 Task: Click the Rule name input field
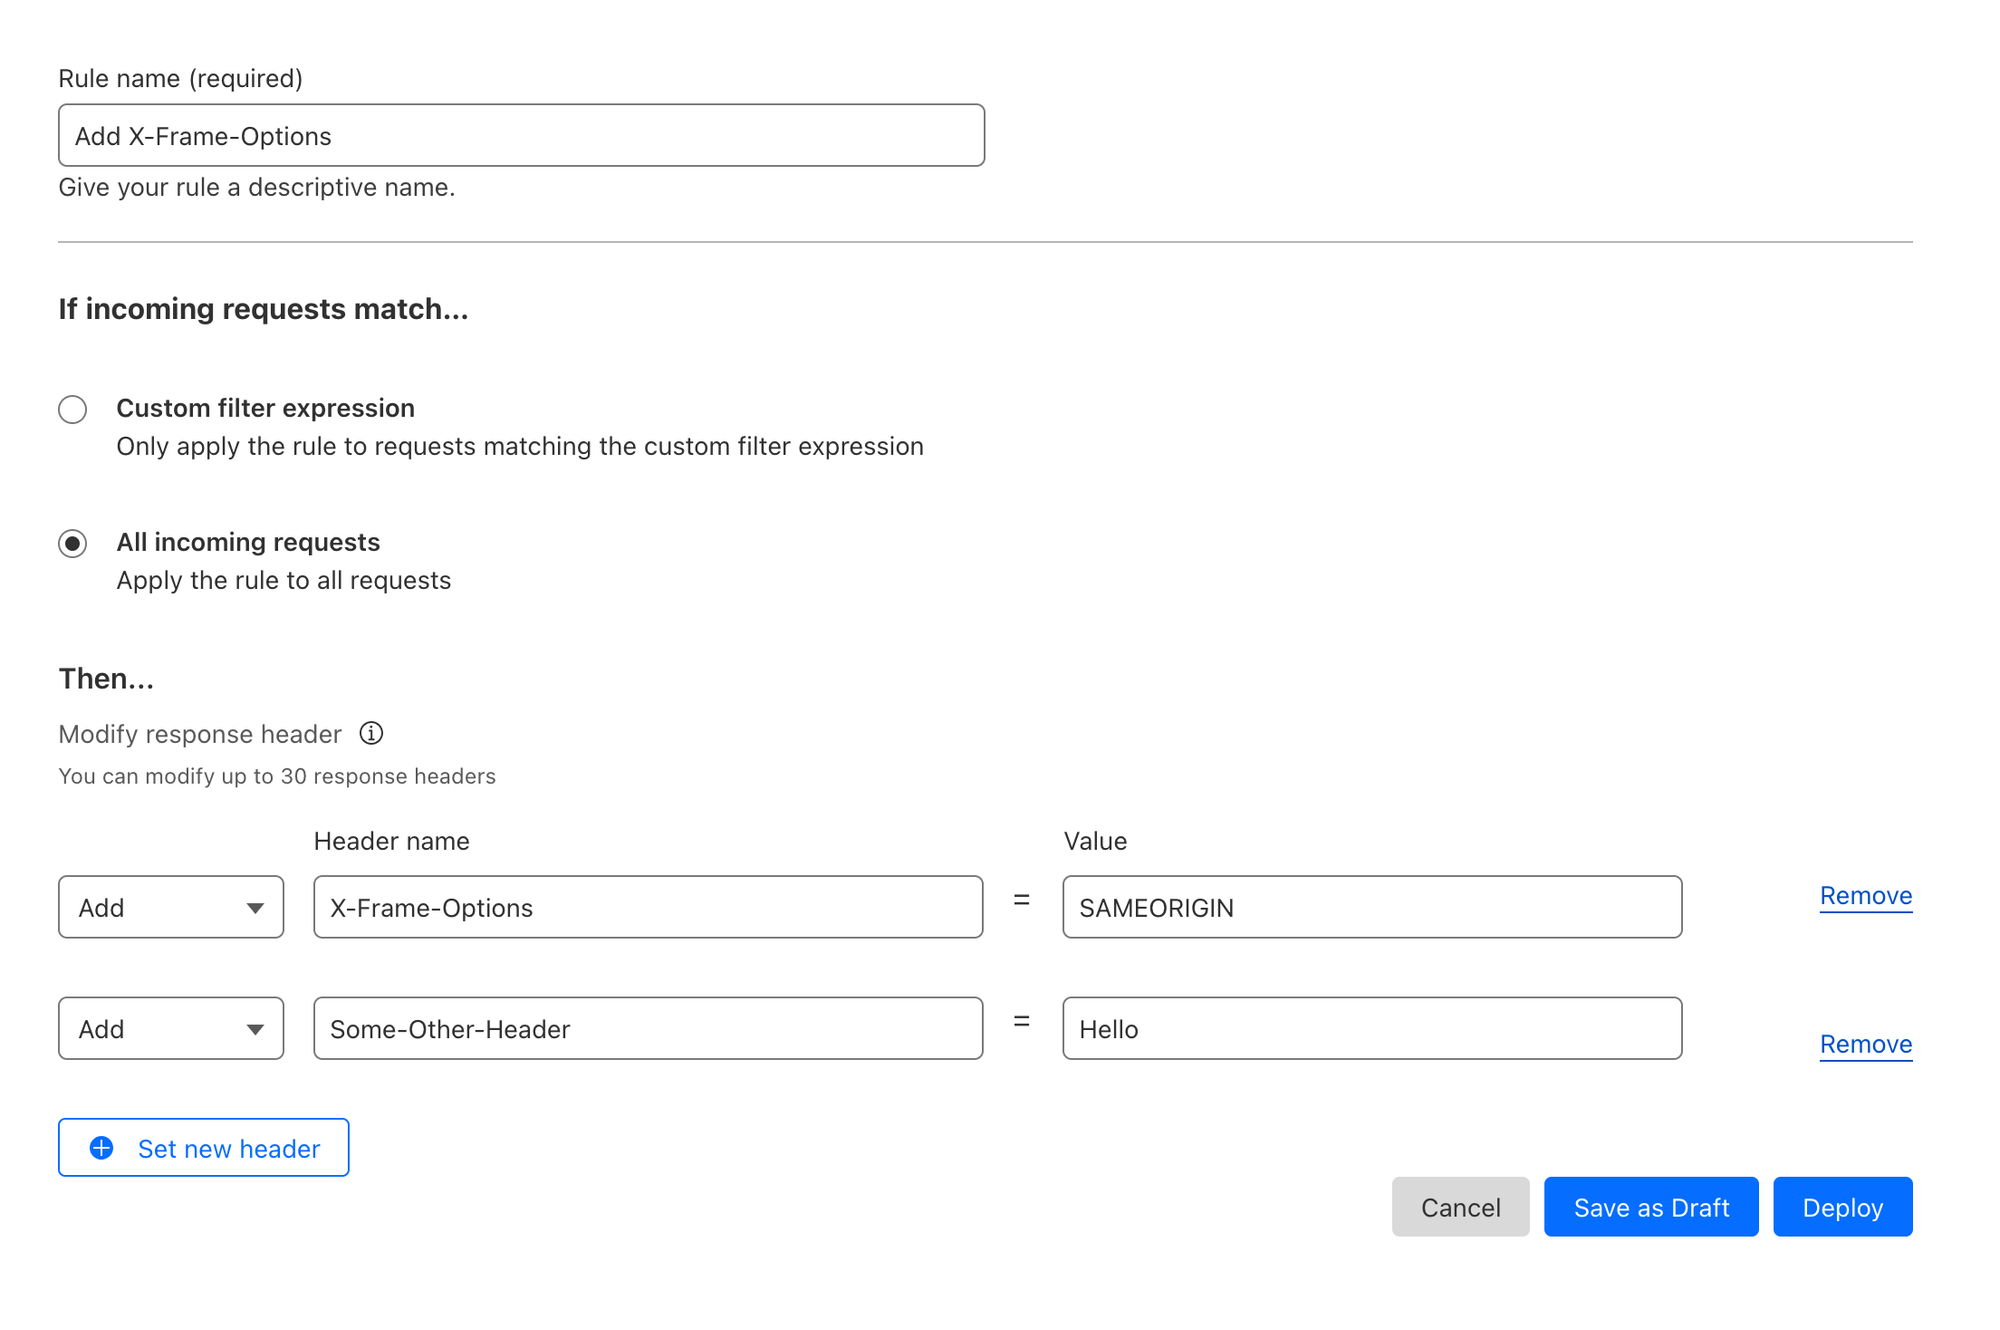(x=521, y=135)
